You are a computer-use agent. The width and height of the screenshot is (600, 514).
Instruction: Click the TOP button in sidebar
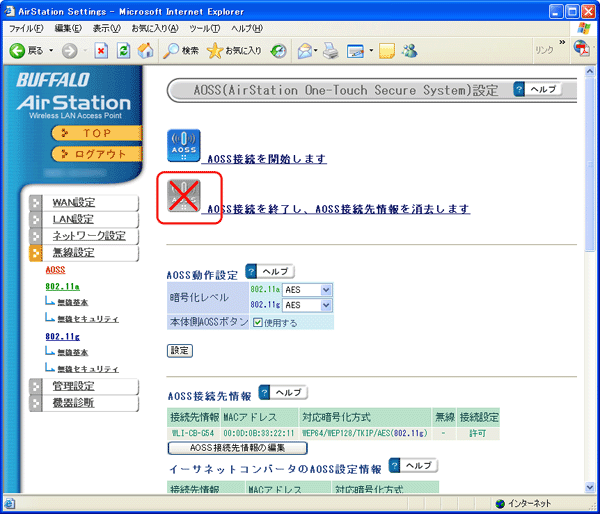[97, 133]
